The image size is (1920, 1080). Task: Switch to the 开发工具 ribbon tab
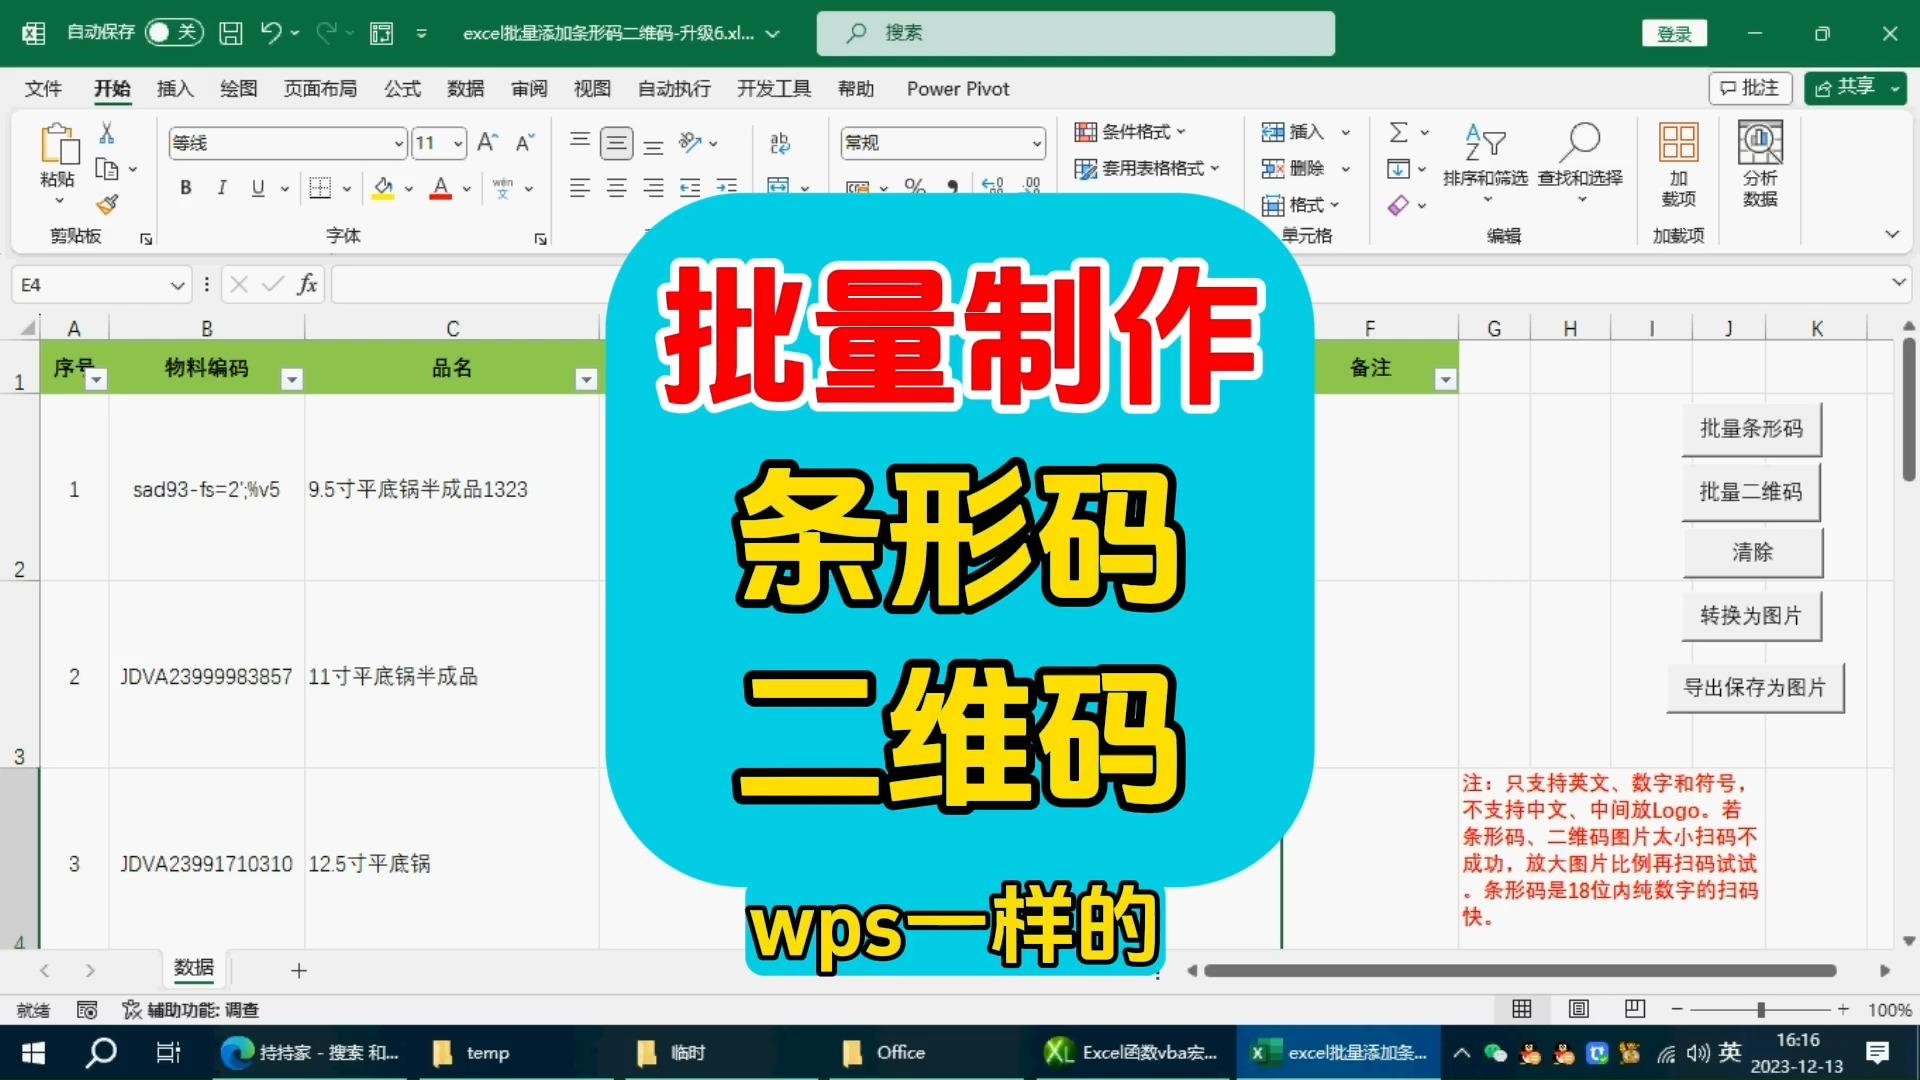774,89
